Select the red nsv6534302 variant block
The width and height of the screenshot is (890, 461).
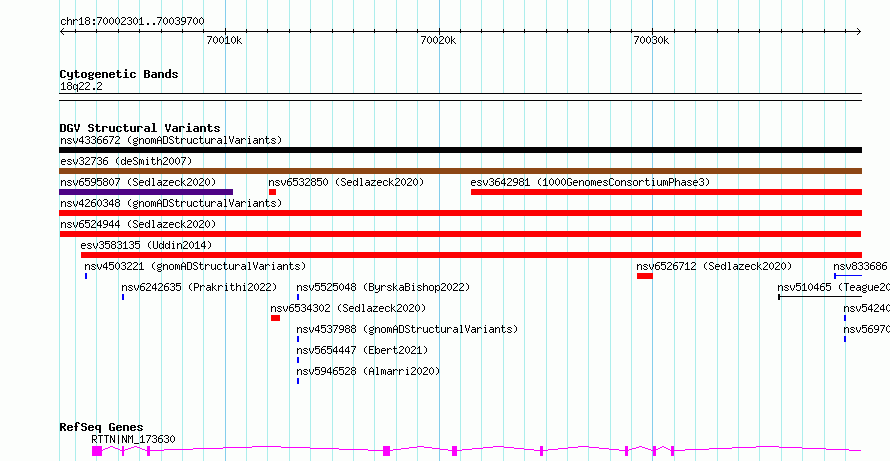(x=275, y=318)
